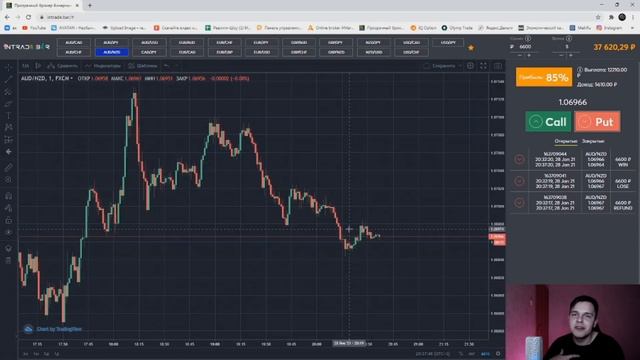Select the AUD/CAD currency pair
The image size is (640, 360).
[74, 42]
